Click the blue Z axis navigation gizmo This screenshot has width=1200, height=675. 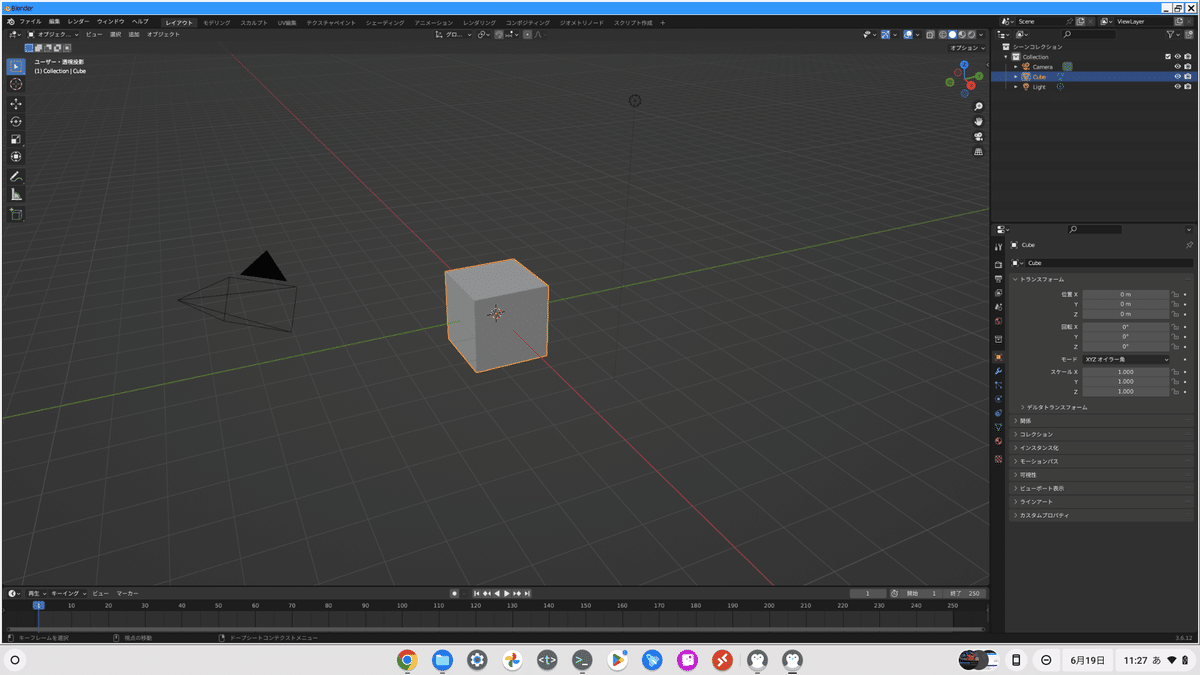coord(963,64)
